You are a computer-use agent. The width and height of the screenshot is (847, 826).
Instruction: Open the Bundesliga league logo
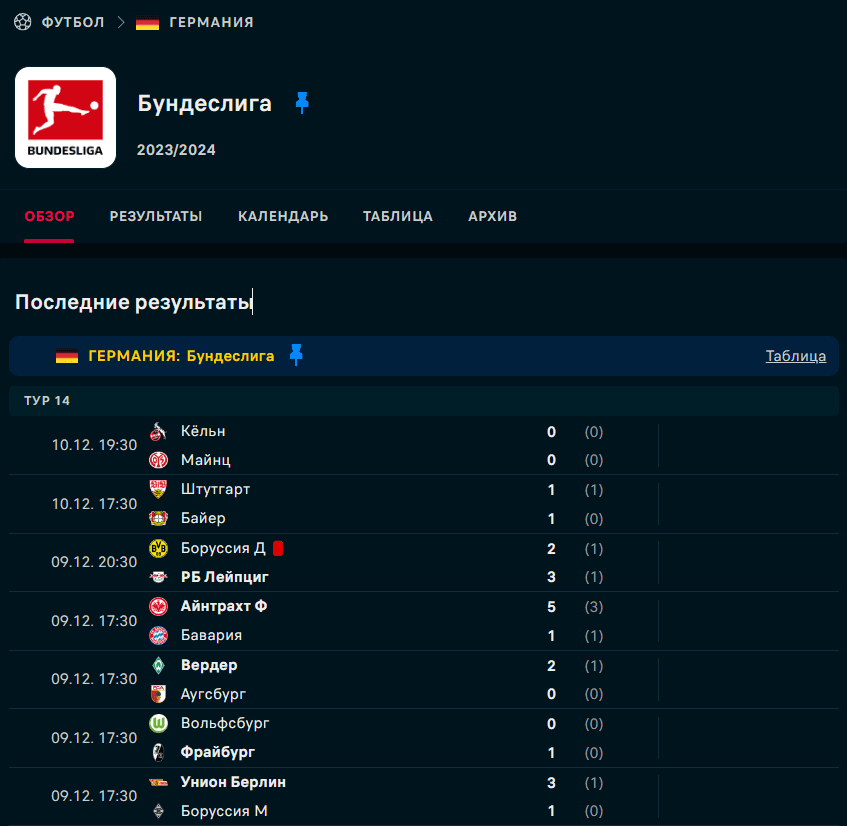coord(65,117)
